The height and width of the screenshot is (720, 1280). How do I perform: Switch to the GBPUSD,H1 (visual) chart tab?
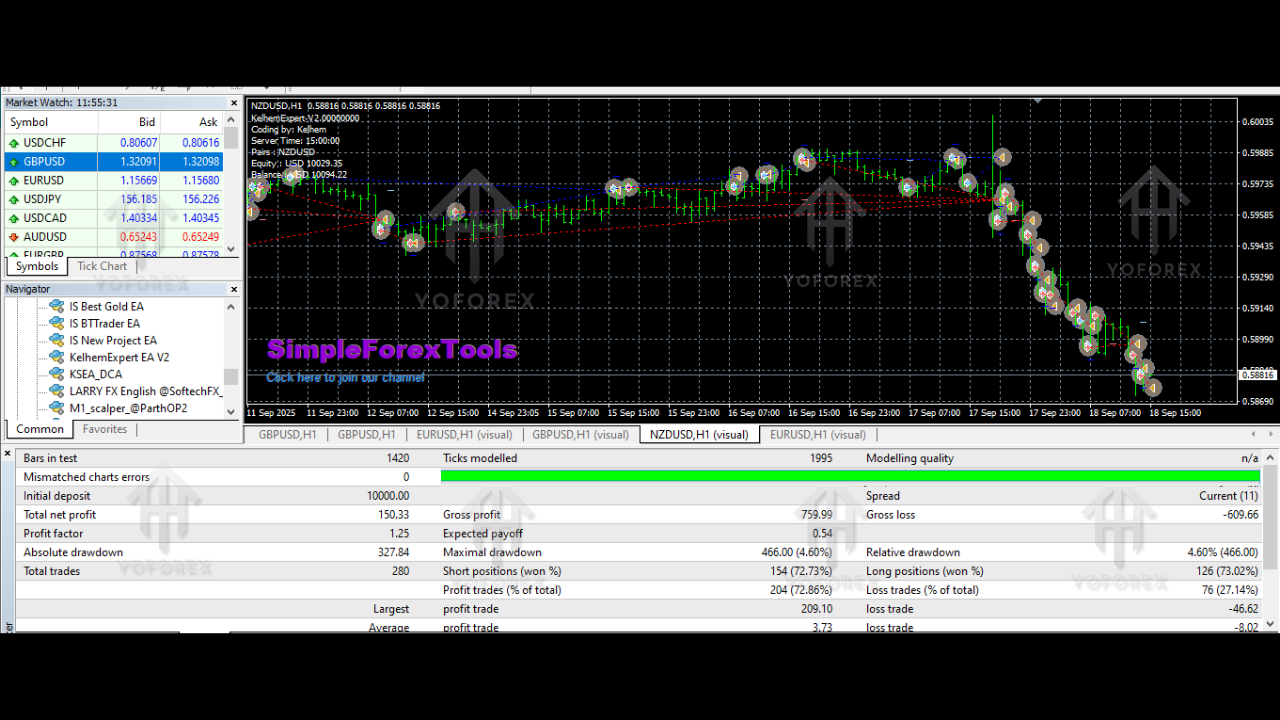[580, 435]
